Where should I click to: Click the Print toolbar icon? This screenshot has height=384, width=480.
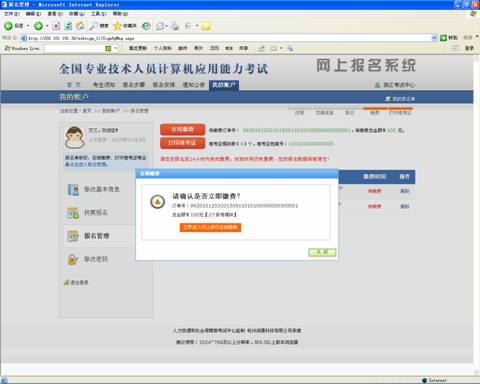[x=175, y=26]
